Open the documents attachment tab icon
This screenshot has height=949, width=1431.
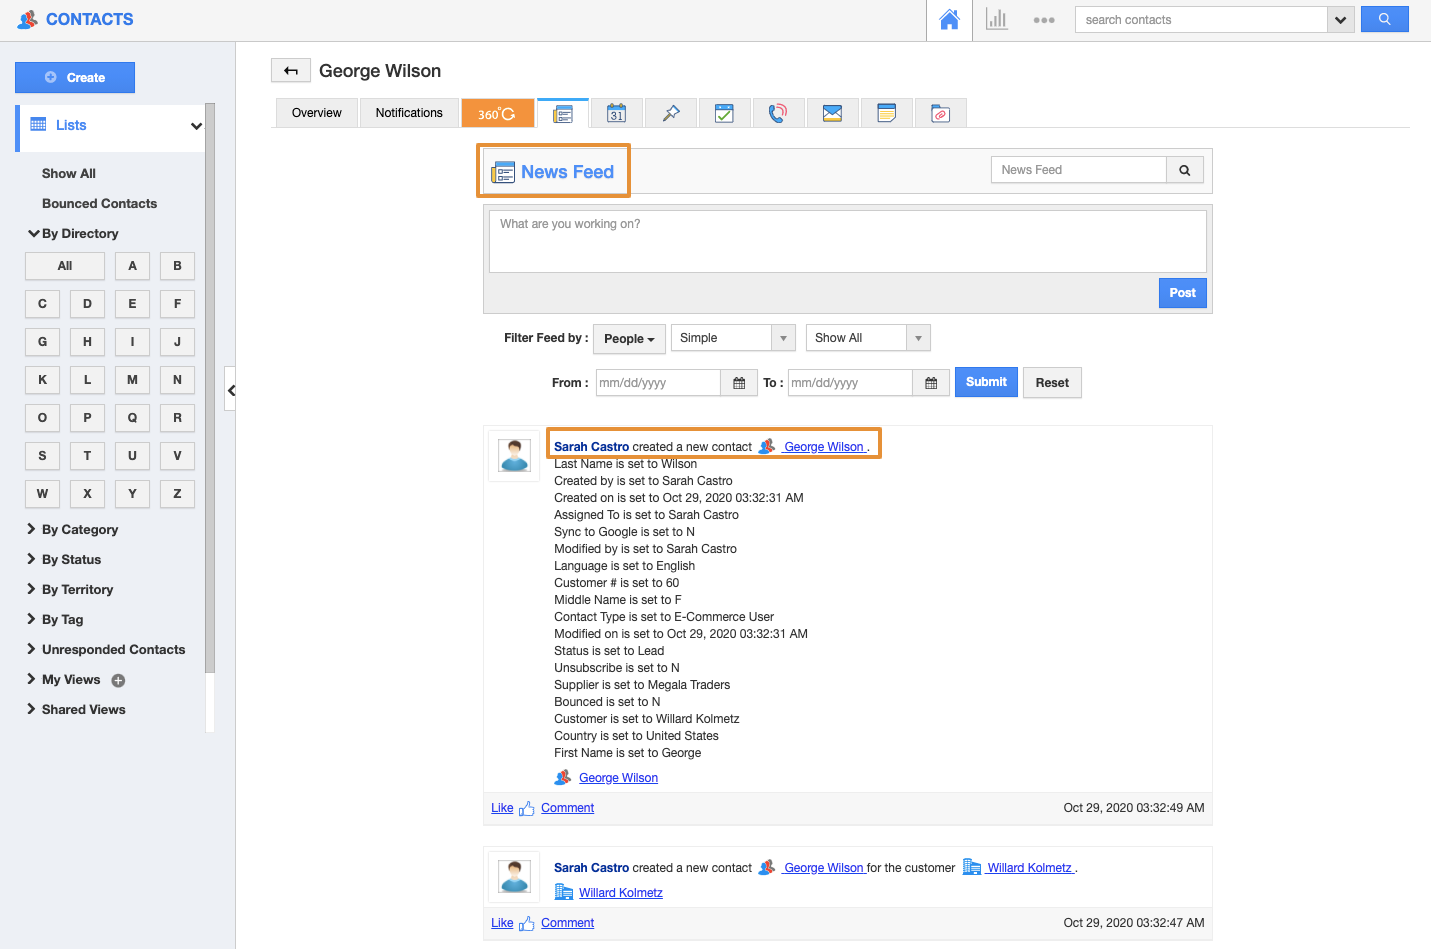click(x=940, y=114)
